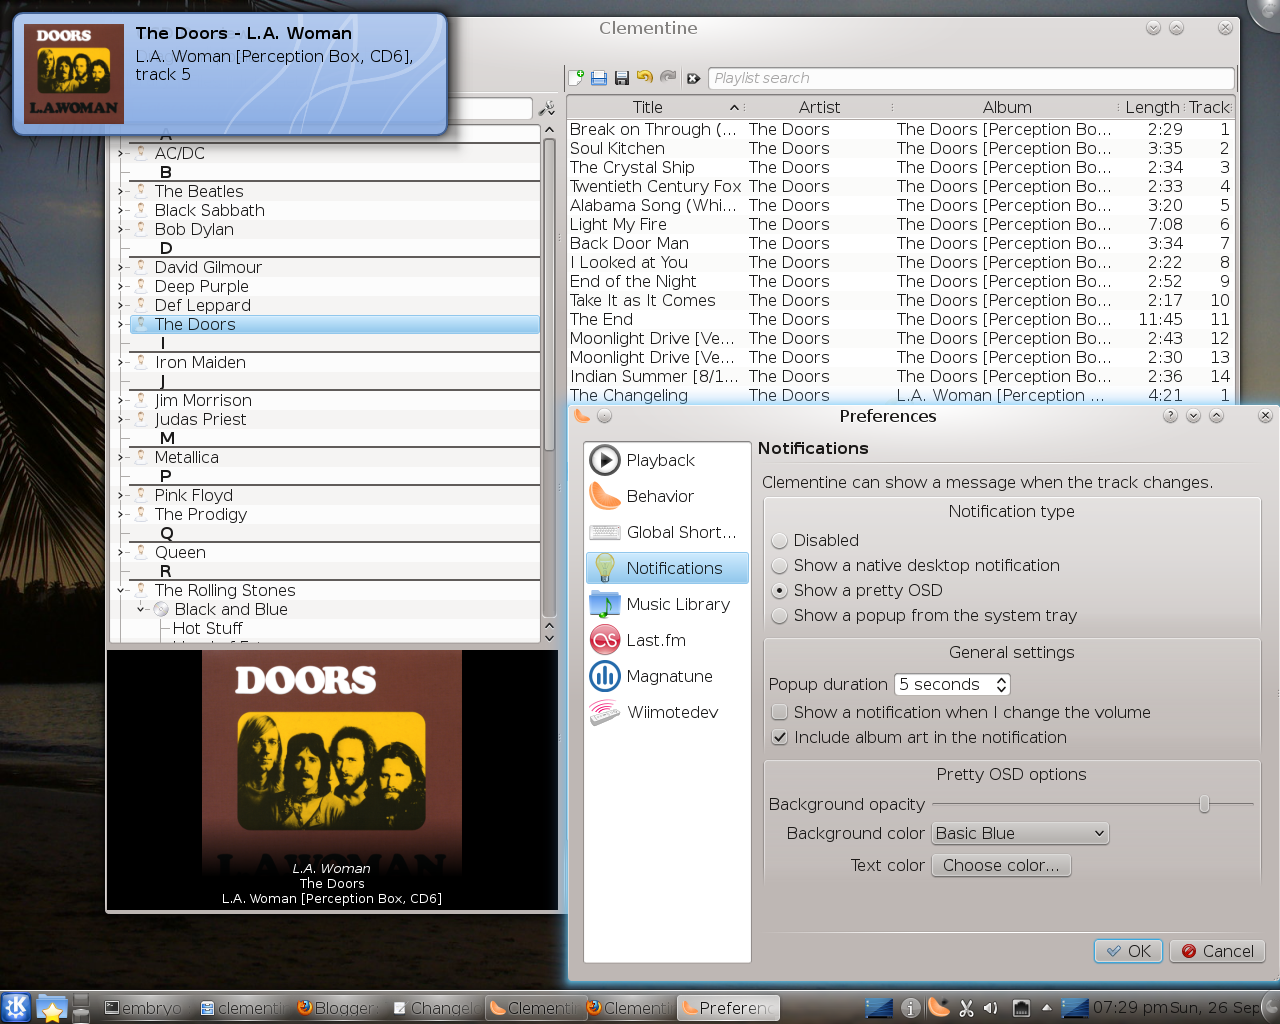This screenshot has width=1280, height=1024.
Task: Click the redo arrow icon
Action: point(668,77)
